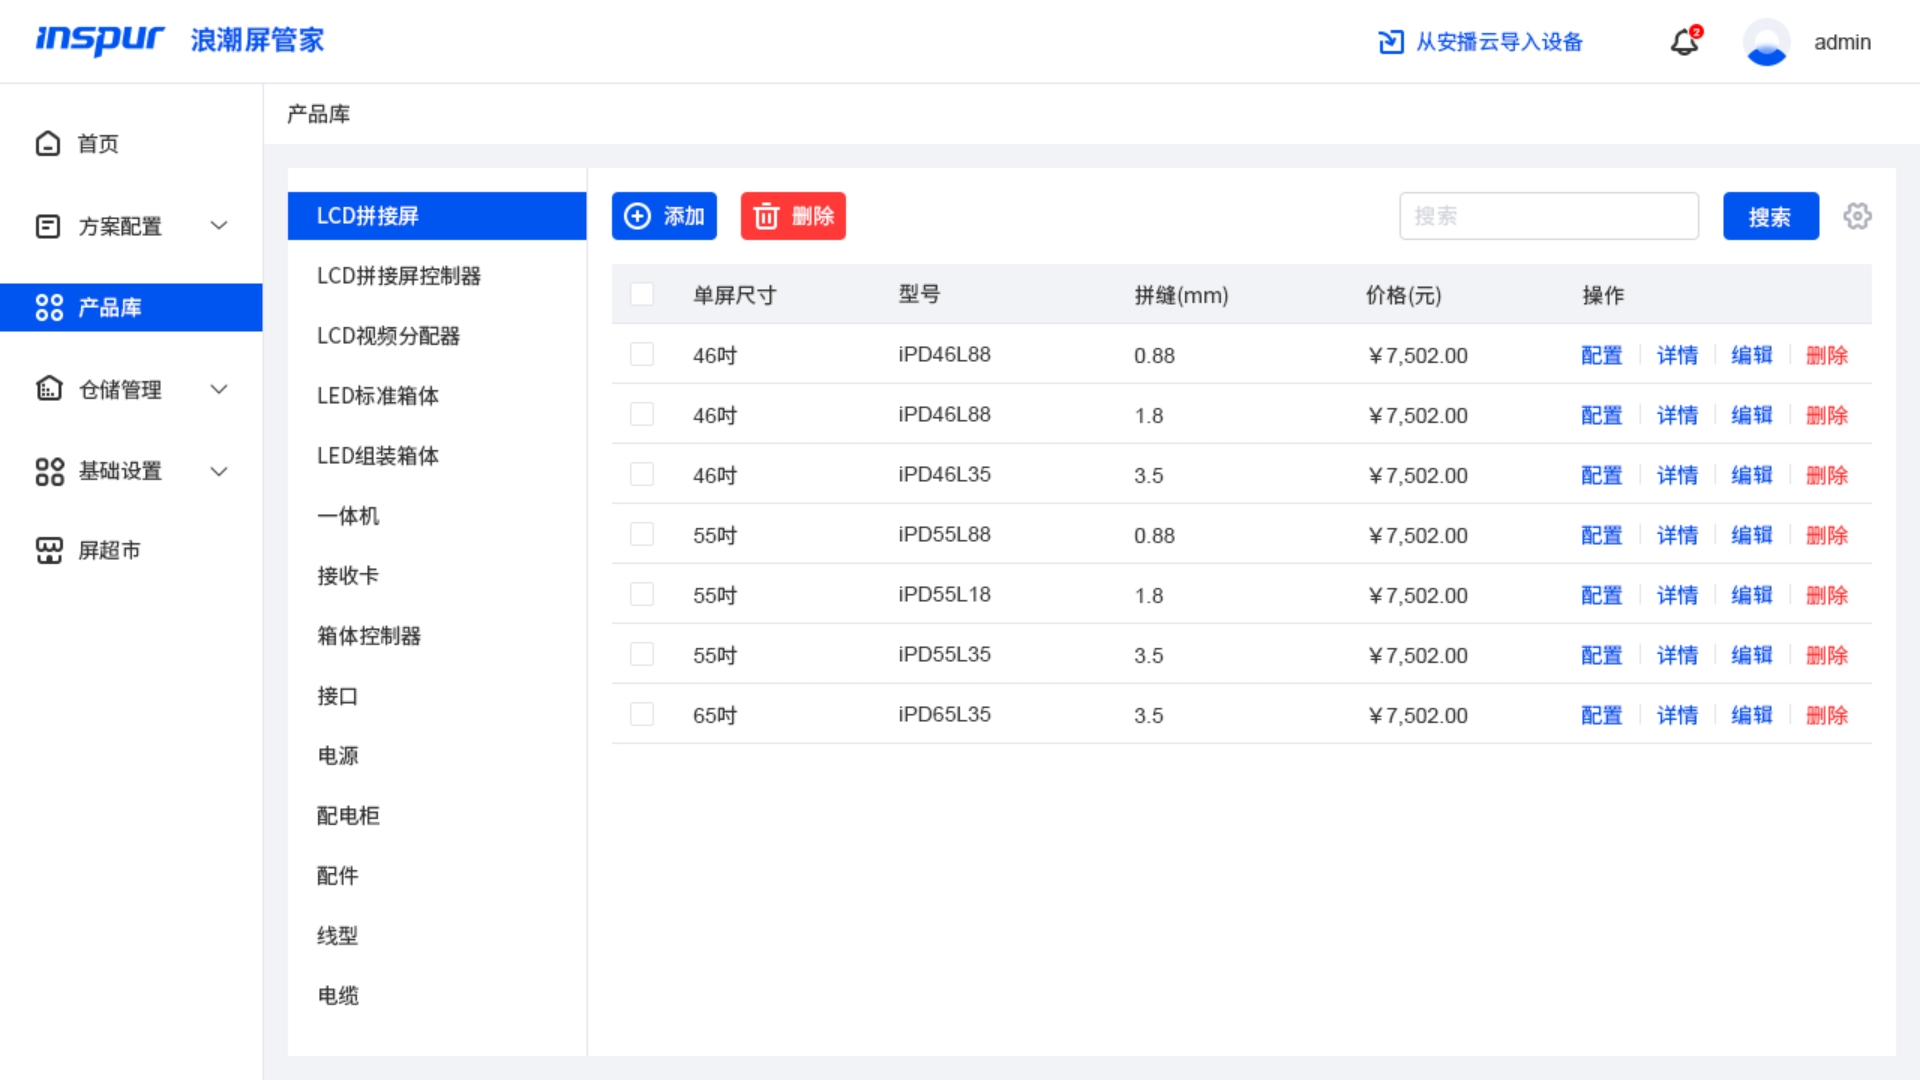The width and height of the screenshot is (1920, 1080).
Task: Click the 首页 home icon
Action: click(48, 144)
